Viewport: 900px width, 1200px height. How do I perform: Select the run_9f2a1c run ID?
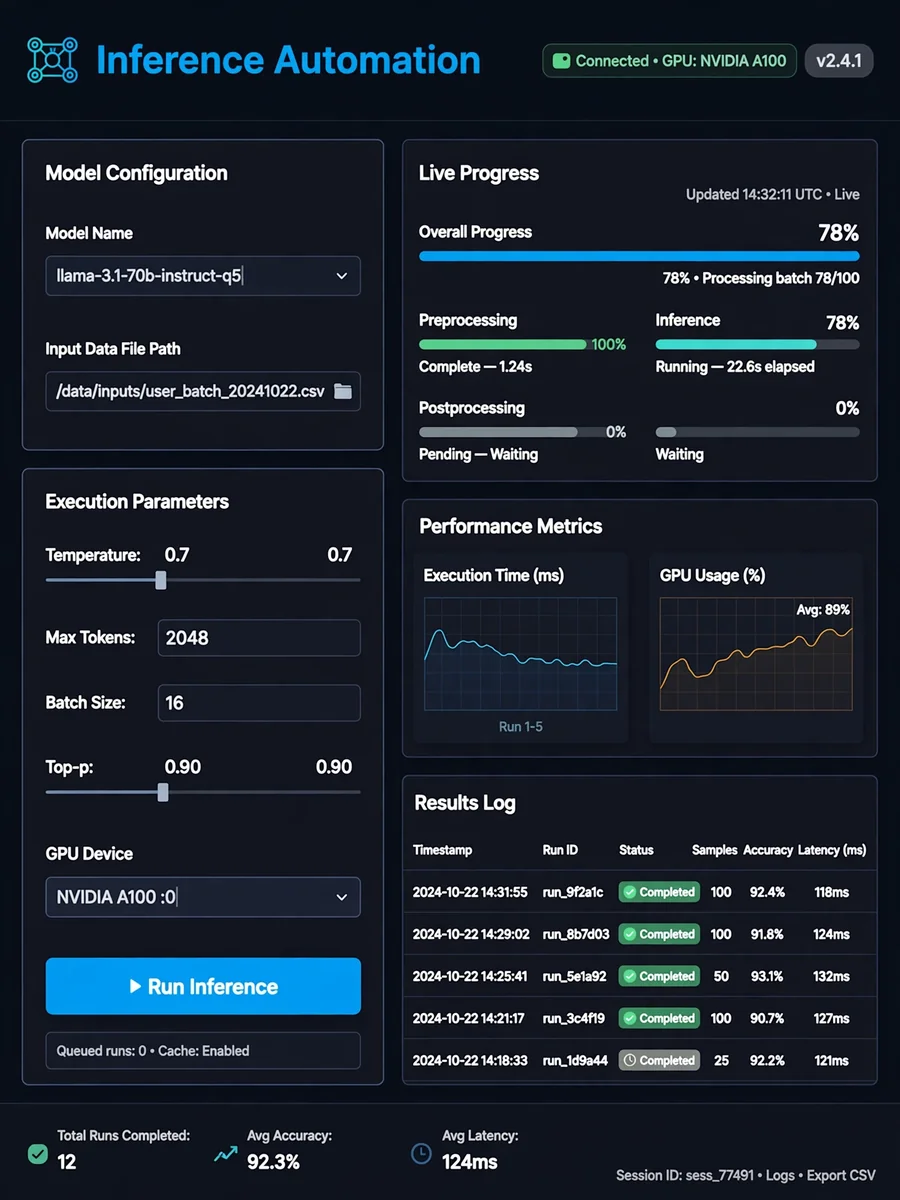[573, 892]
